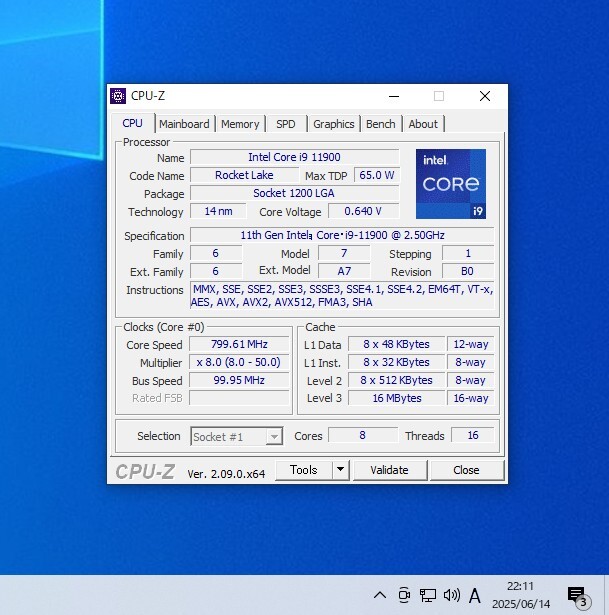The height and width of the screenshot is (615, 609).
Task: Open network status tray icon
Action: 427,595
